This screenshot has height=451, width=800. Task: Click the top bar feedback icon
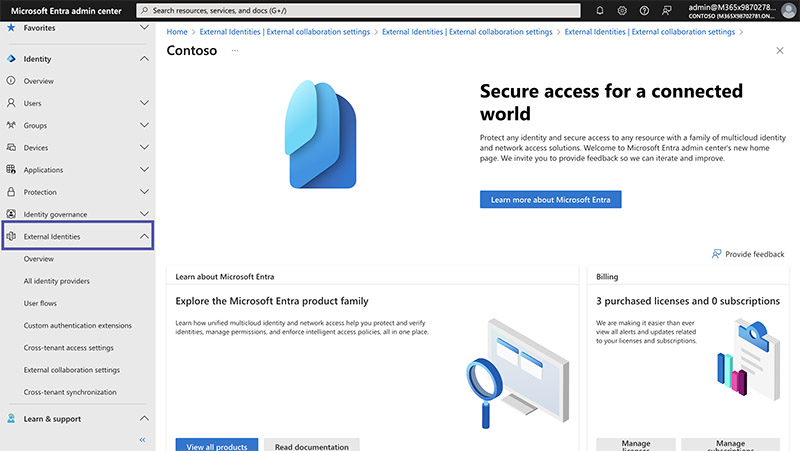tap(667, 11)
